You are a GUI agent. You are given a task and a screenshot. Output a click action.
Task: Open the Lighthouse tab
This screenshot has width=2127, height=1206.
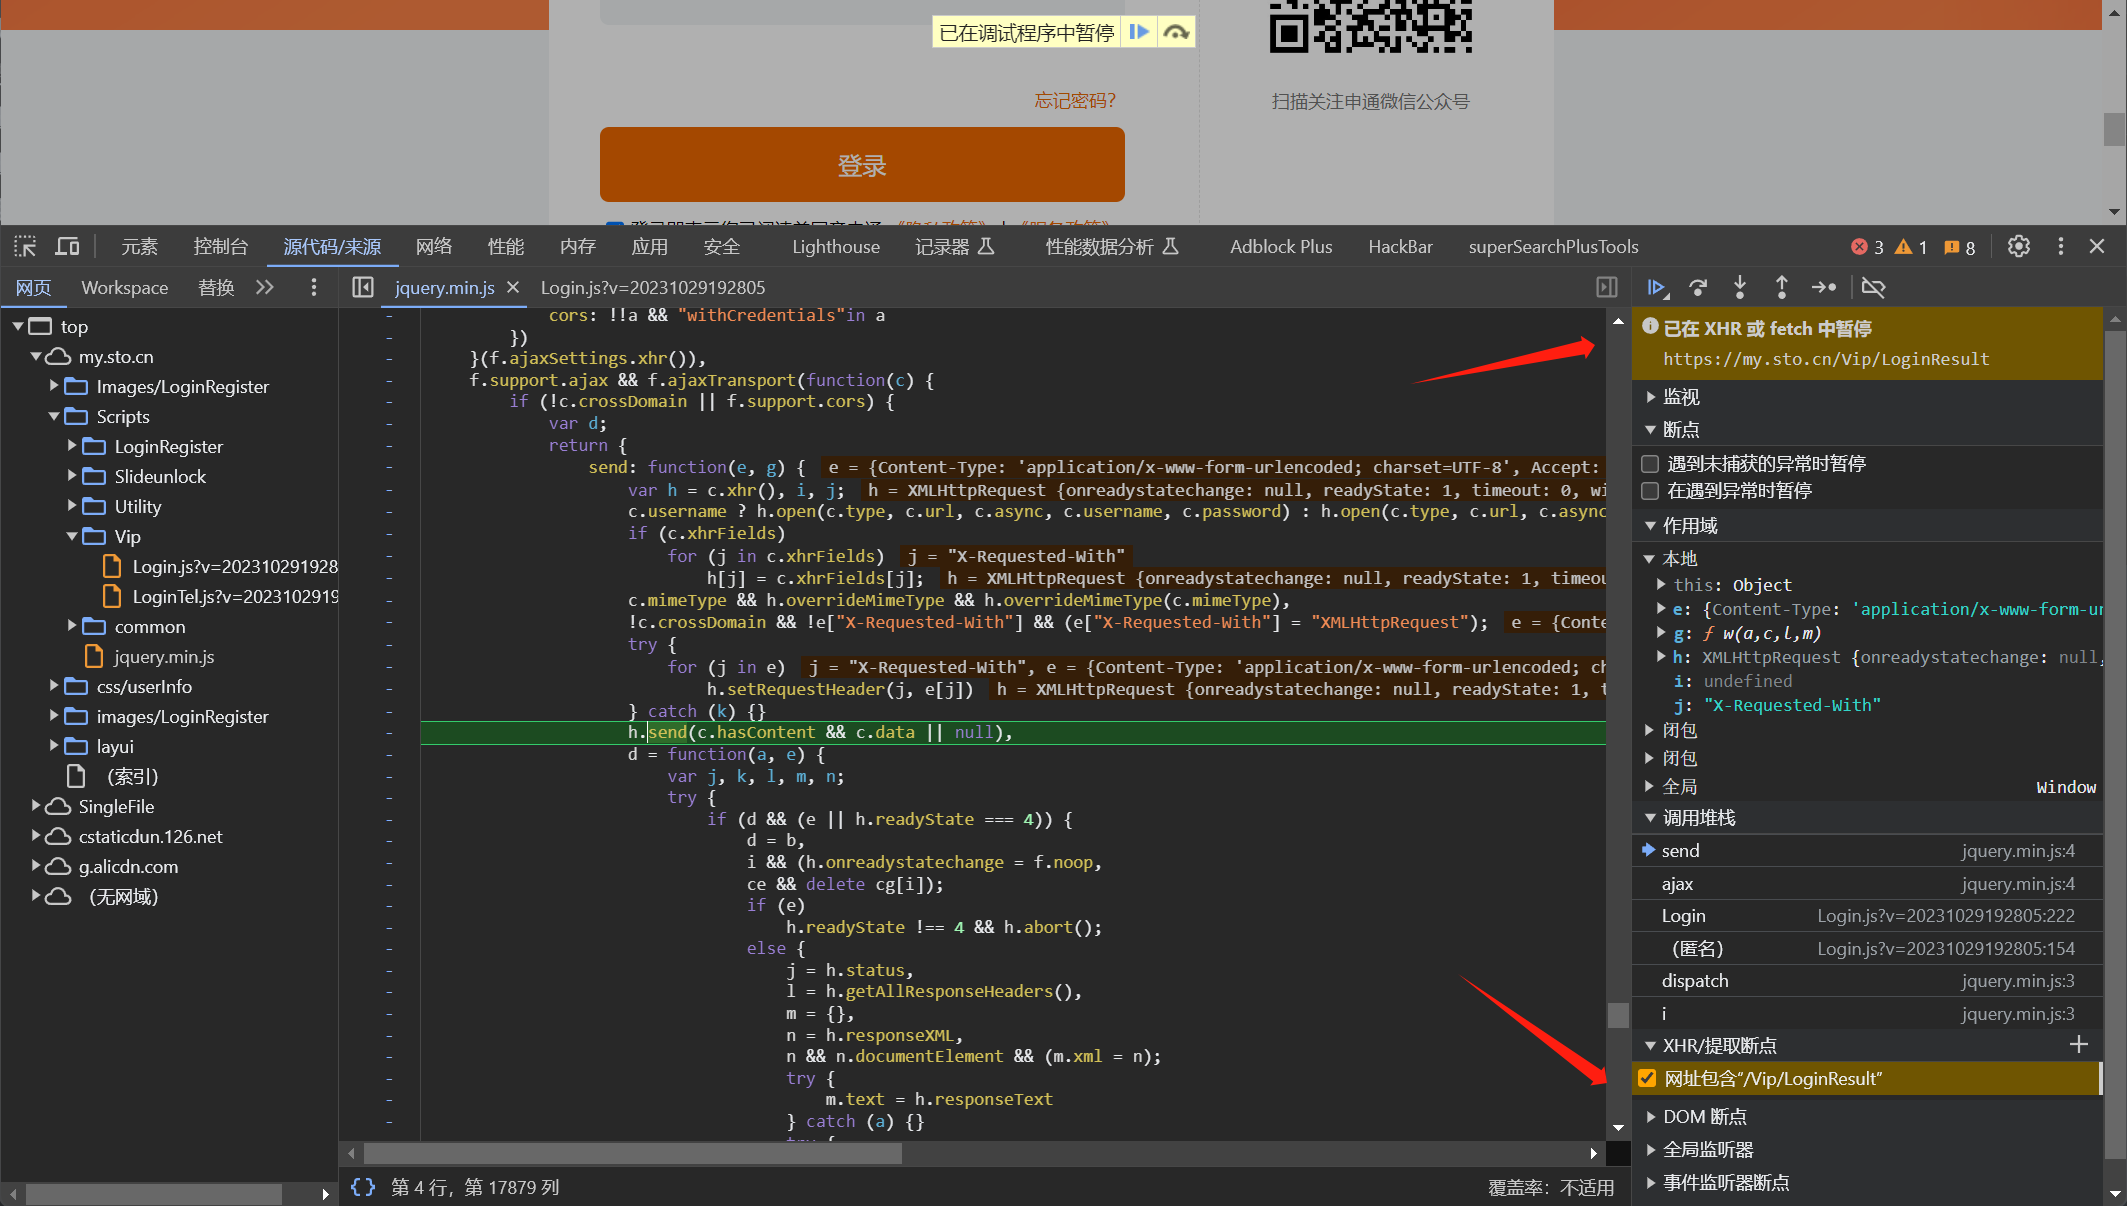[836, 247]
